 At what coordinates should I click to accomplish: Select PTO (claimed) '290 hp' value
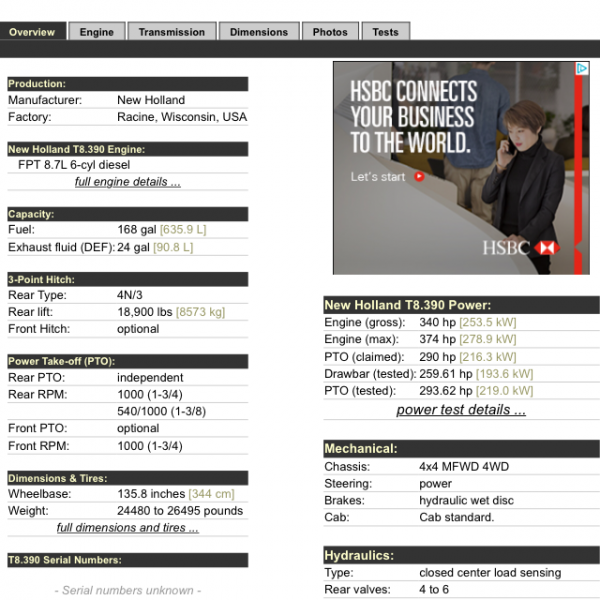click(437, 357)
